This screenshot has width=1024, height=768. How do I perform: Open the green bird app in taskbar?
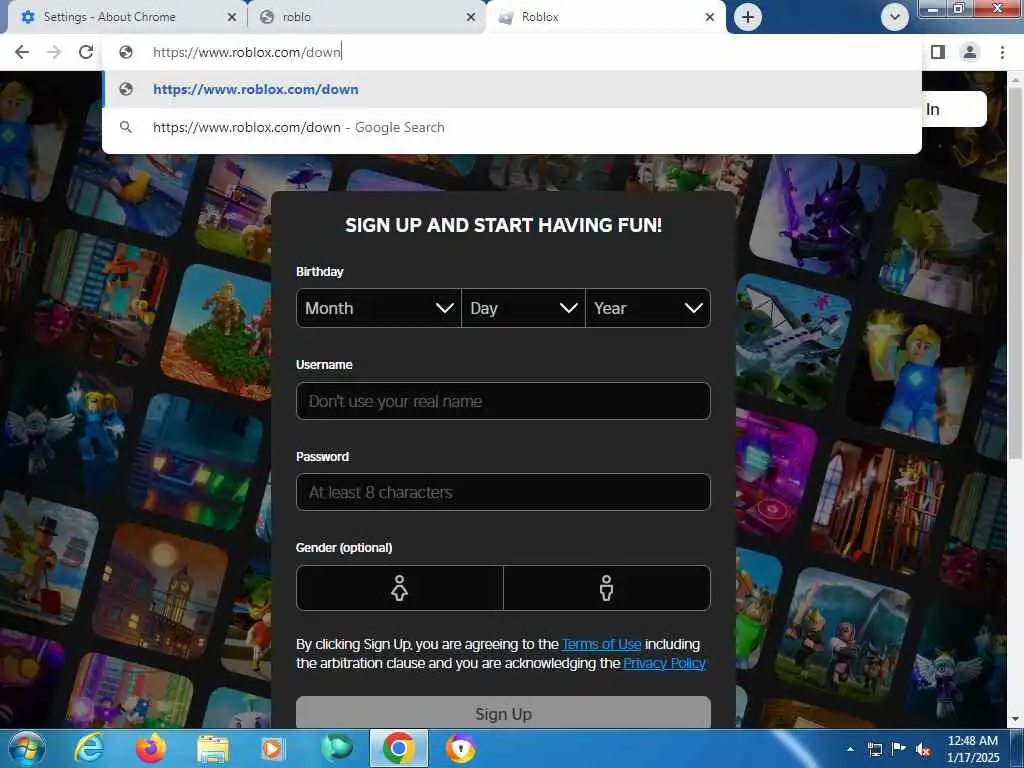click(x=336, y=749)
